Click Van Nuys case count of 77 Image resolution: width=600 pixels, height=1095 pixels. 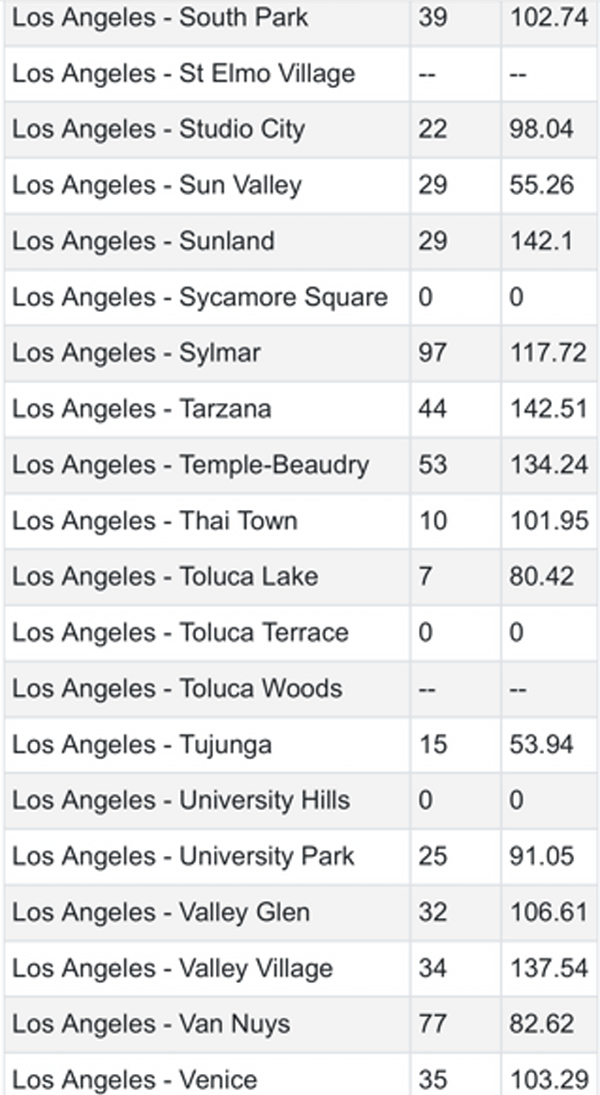click(433, 1025)
